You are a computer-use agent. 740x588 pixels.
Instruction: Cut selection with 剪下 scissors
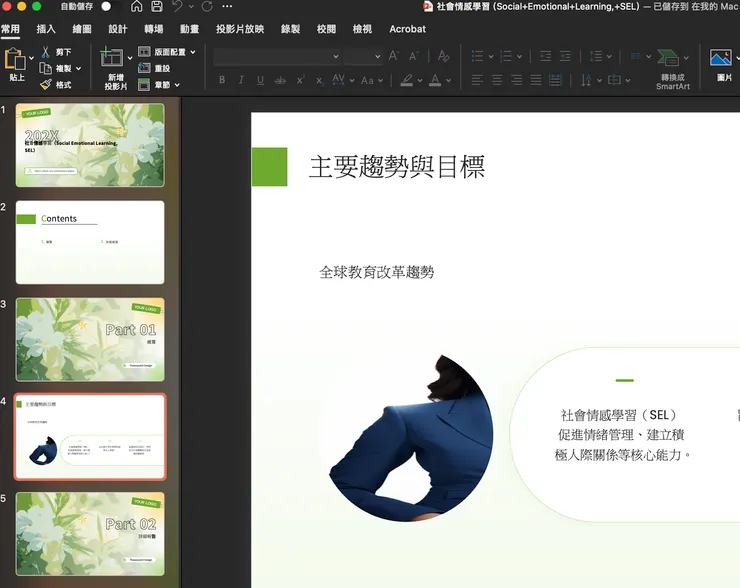pos(56,52)
